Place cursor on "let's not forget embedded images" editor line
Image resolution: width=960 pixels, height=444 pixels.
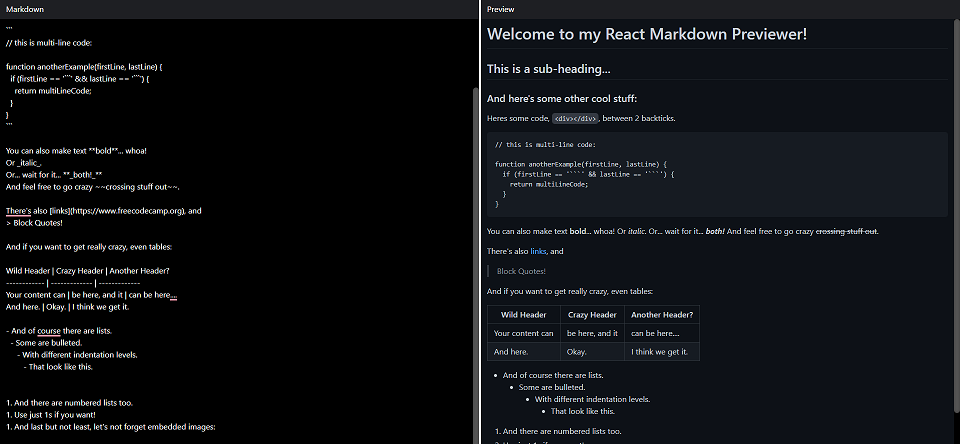tap(111, 427)
